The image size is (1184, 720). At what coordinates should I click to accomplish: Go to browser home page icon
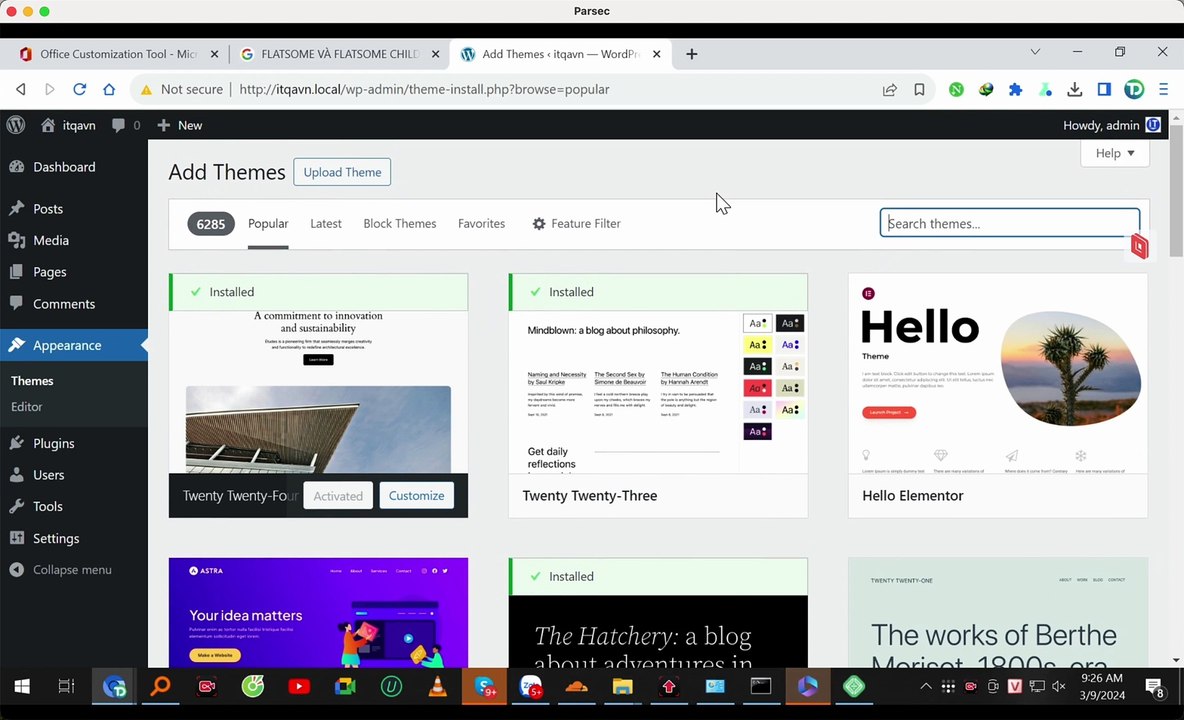(x=109, y=89)
